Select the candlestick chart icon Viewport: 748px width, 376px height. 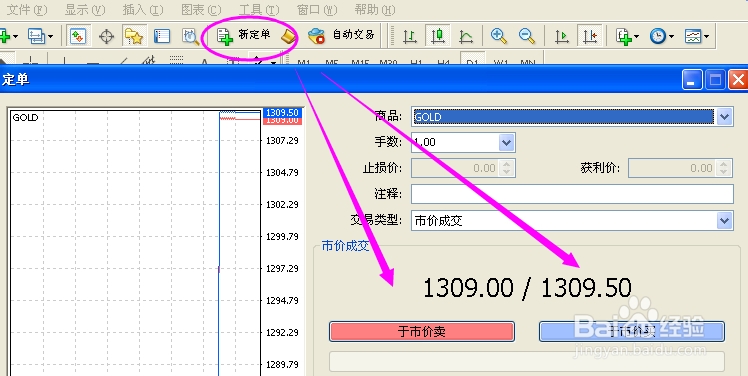pos(437,36)
